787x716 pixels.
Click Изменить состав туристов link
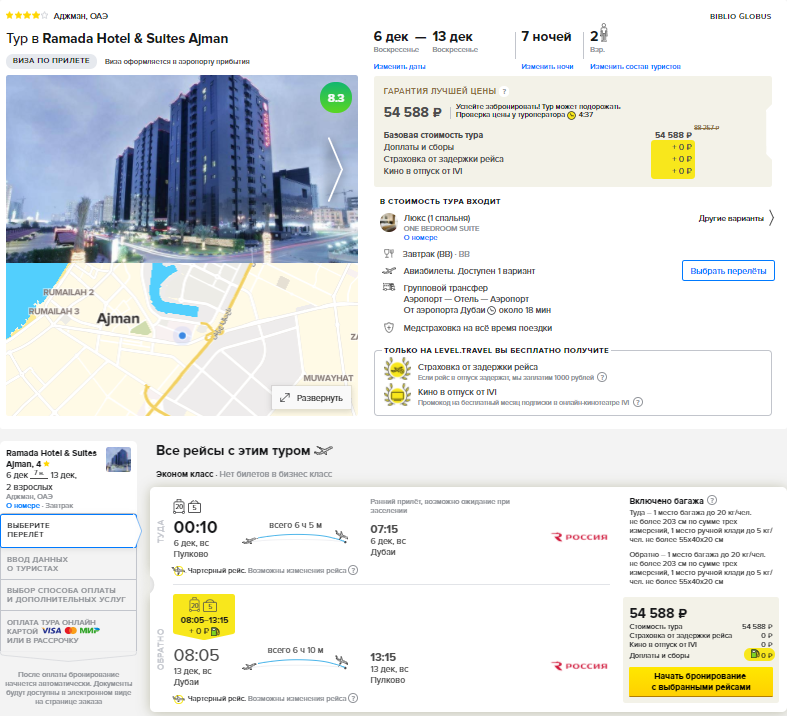point(635,66)
